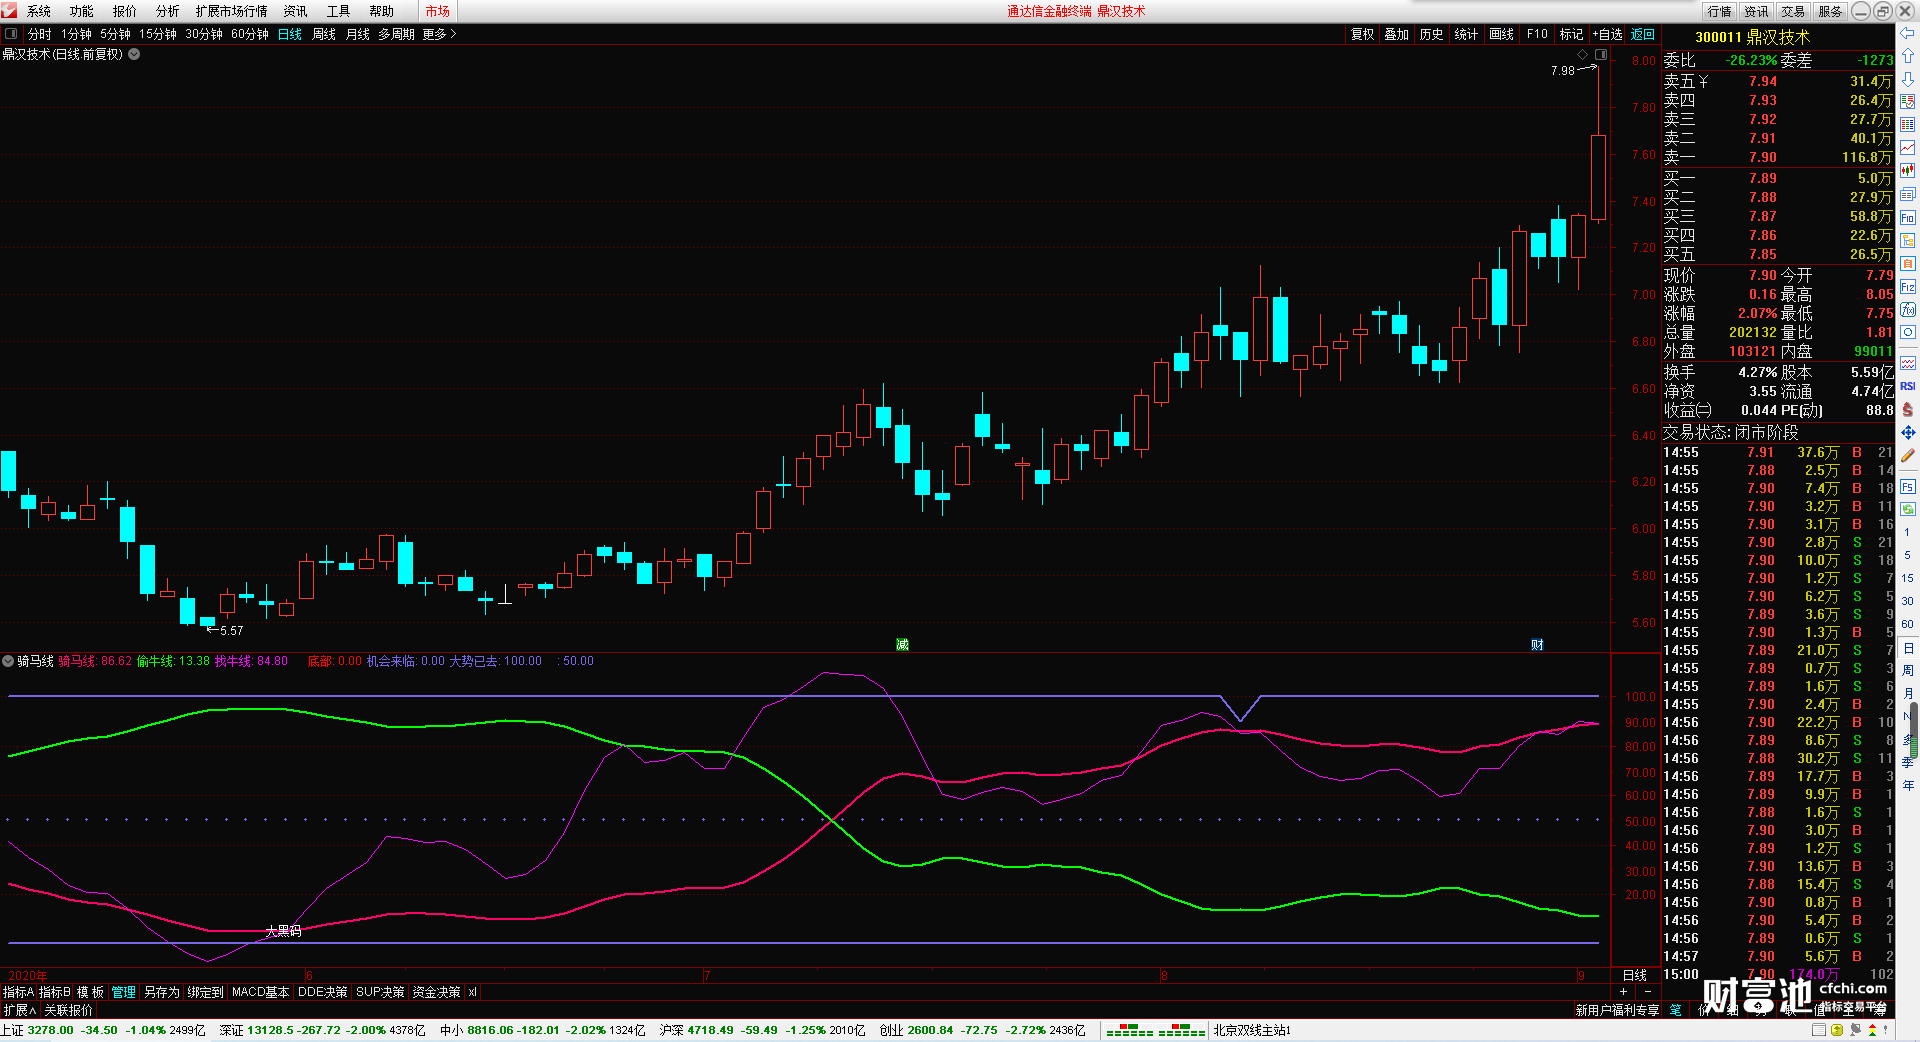Open the F10 info icon in right sidebar

point(1908,217)
